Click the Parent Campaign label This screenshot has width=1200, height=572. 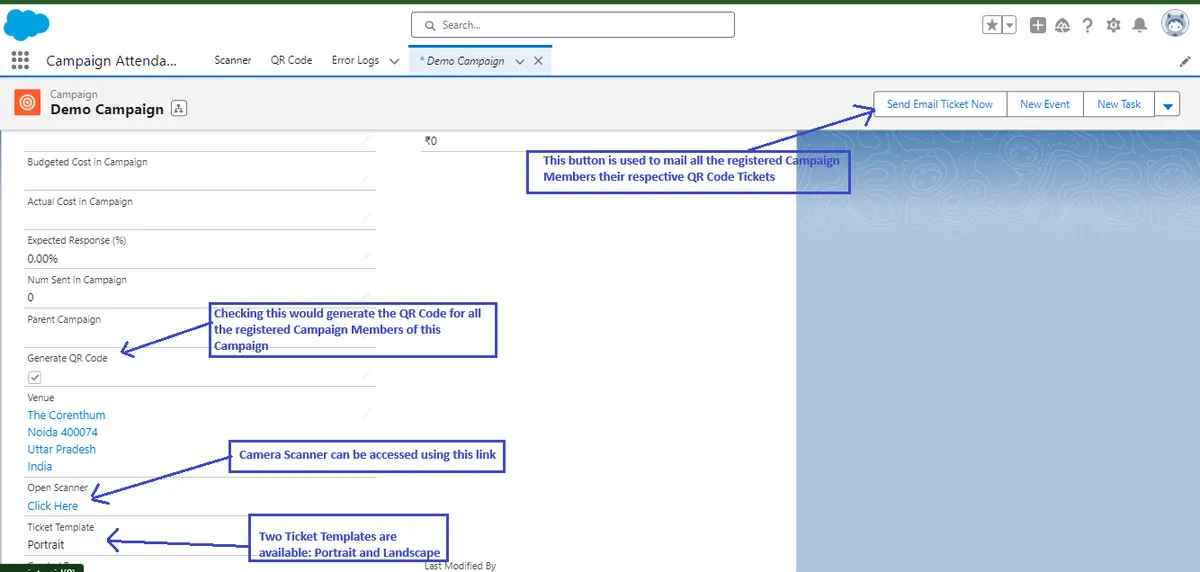[64, 319]
